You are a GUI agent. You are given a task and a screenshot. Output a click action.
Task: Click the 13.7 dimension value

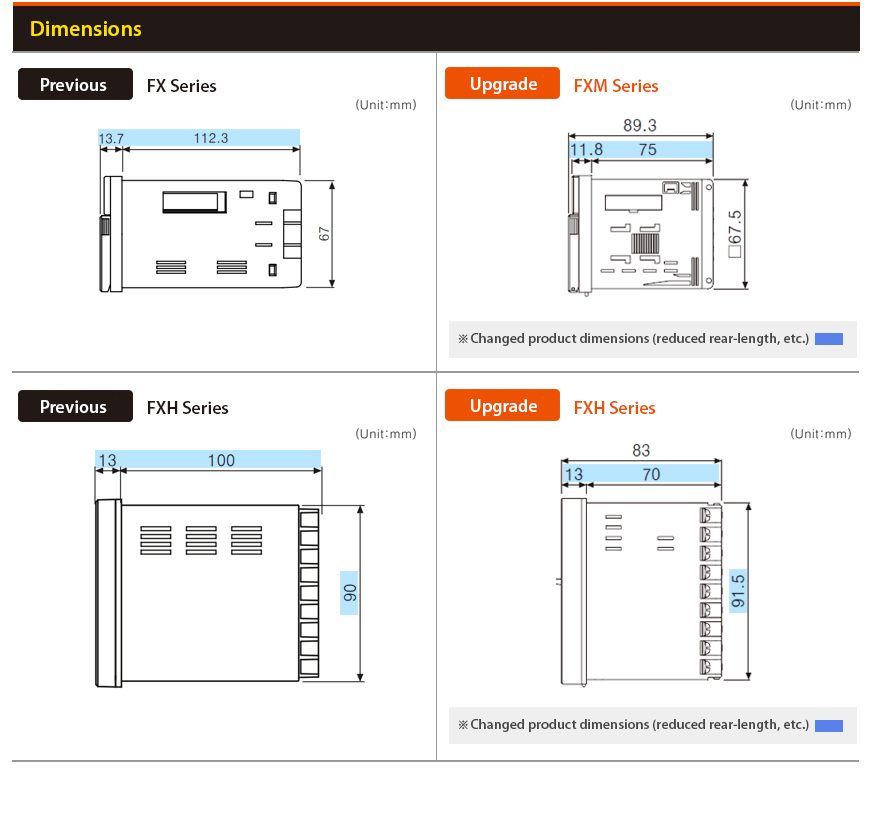click(x=111, y=138)
